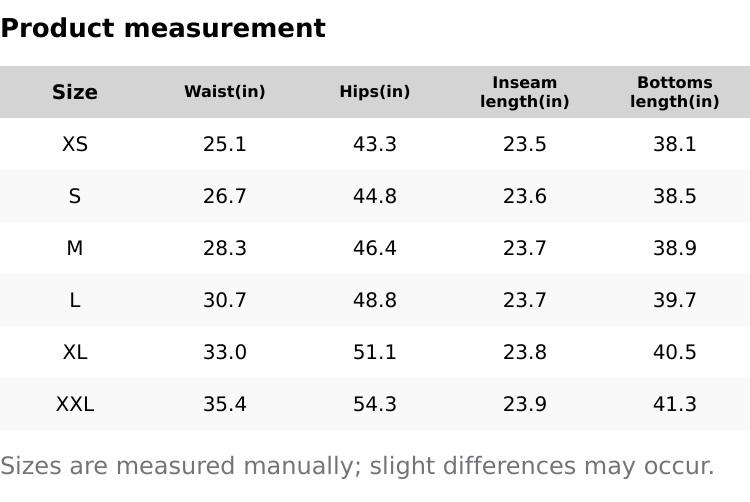Click the L size row label

point(75,300)
